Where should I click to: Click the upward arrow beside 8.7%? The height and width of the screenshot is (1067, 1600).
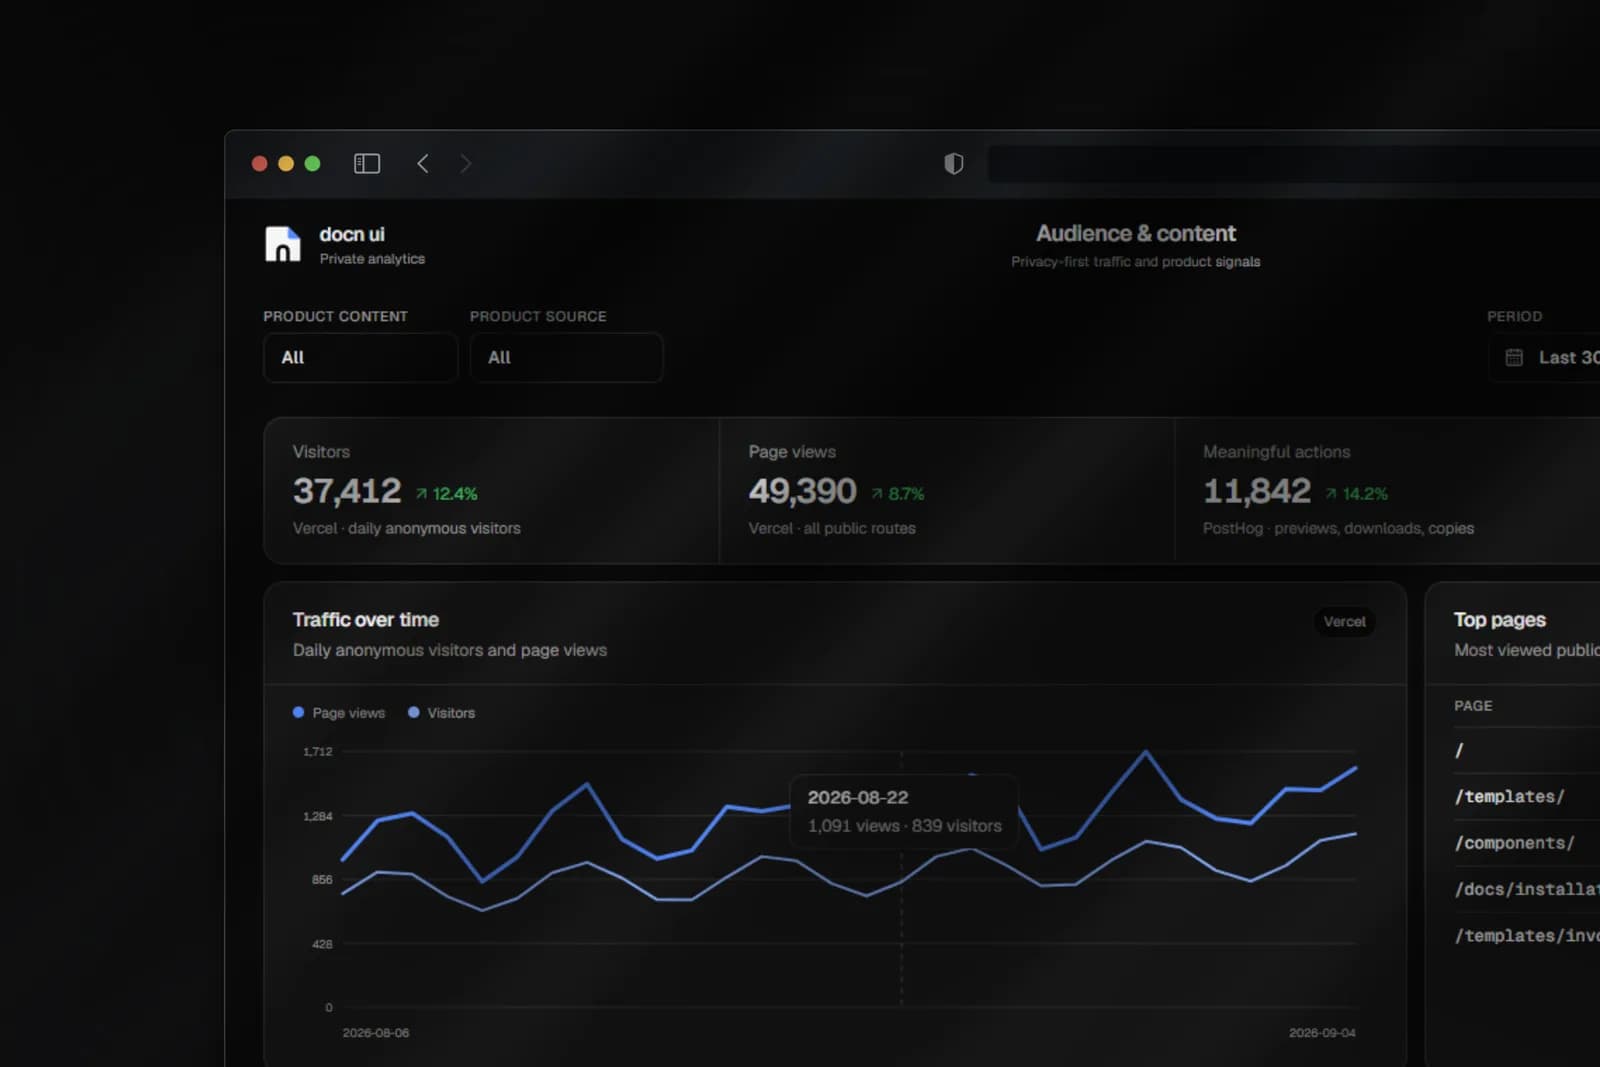click(877, 494)
